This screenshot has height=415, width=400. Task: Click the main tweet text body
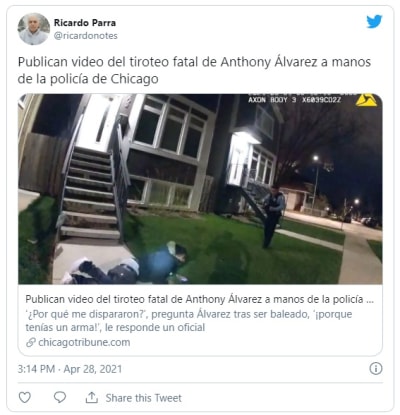(194, 70)
